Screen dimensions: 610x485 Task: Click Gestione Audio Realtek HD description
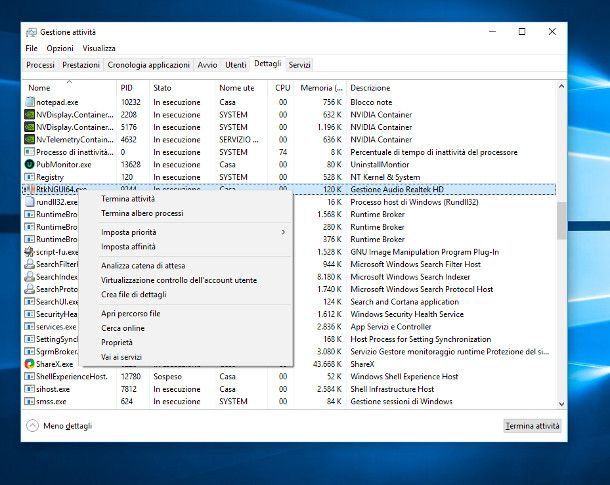point(397,189)
